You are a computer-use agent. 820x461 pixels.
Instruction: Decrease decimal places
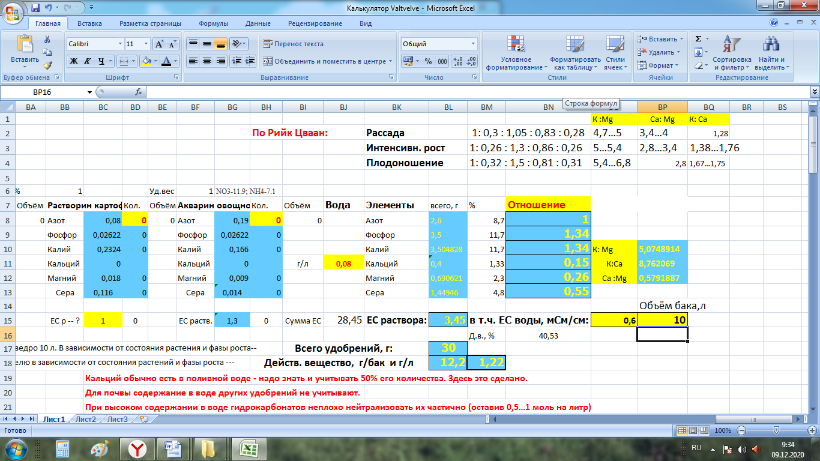471,61
